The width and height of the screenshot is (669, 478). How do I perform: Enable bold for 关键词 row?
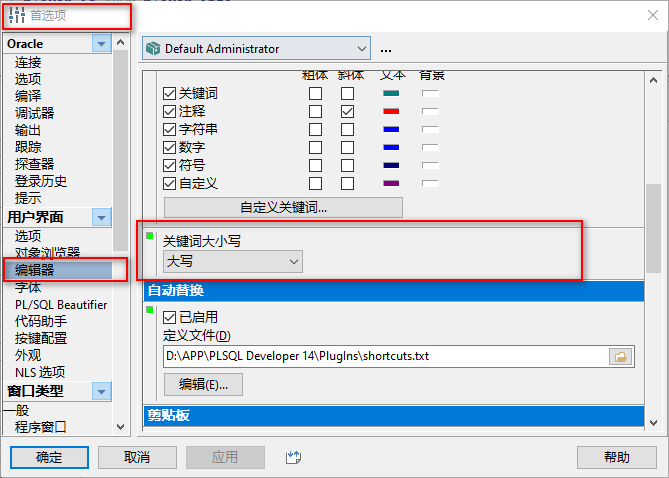coord(315,93)
